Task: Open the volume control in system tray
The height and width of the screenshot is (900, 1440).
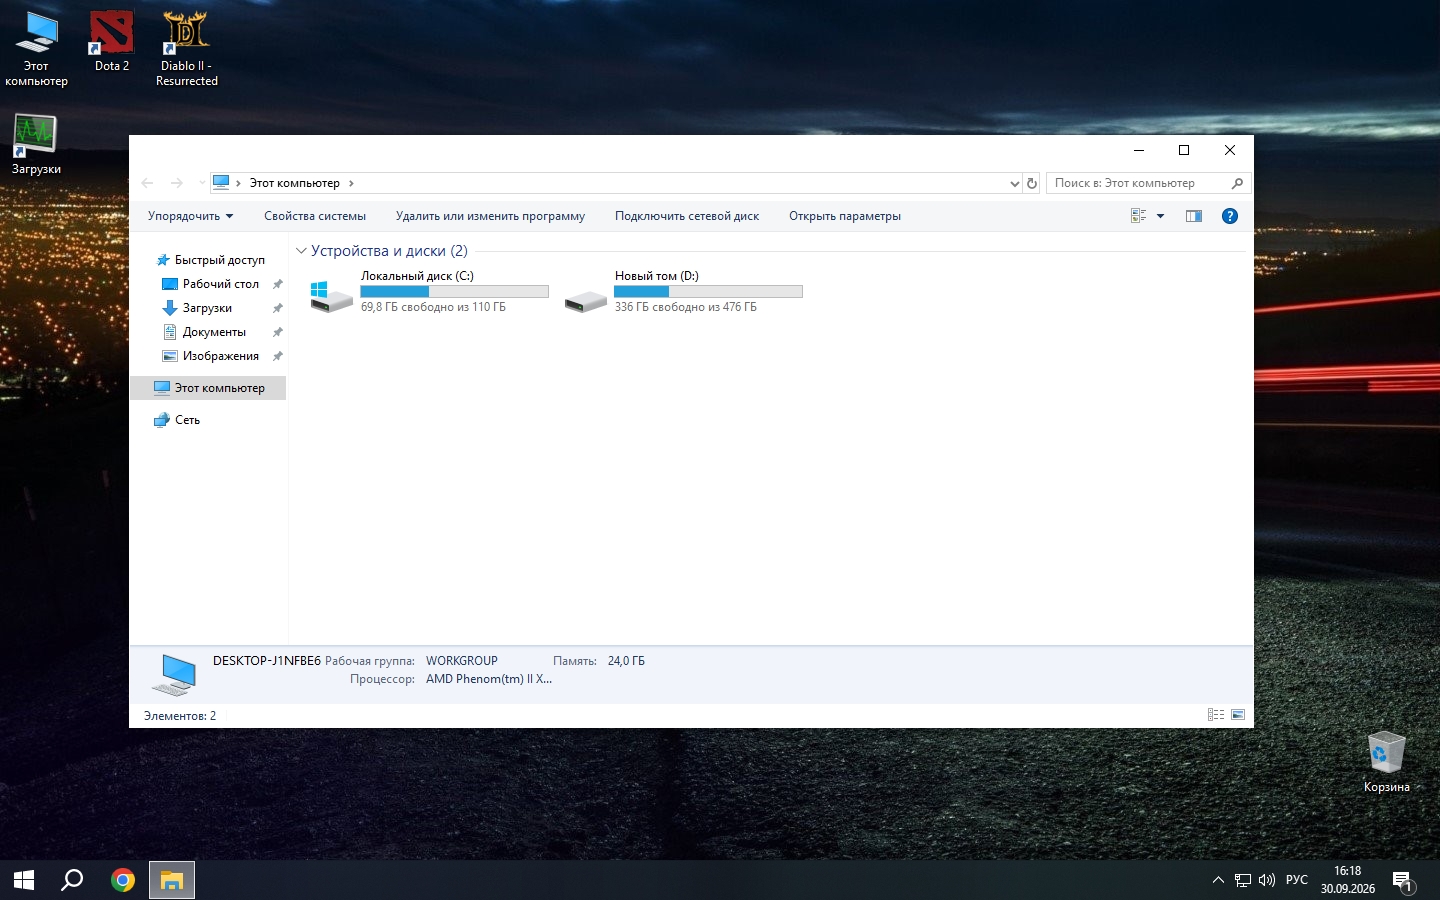Action: [x=1267, y=880]
